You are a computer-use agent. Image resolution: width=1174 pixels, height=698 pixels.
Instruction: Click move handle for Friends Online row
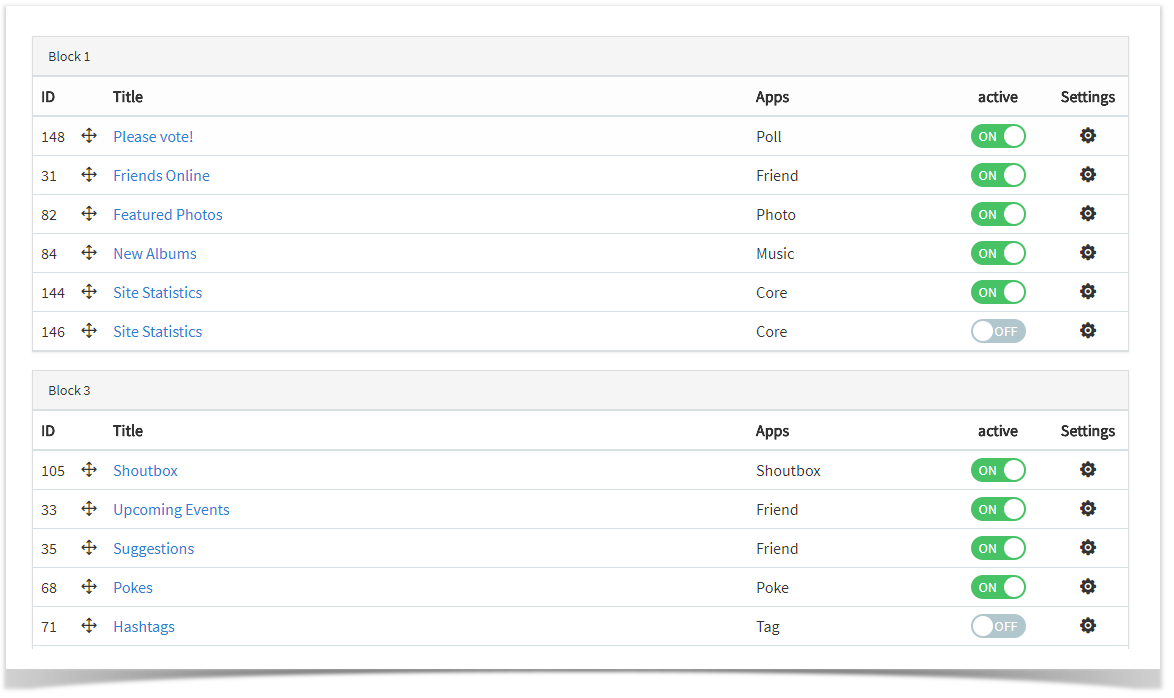coord(89,174)
